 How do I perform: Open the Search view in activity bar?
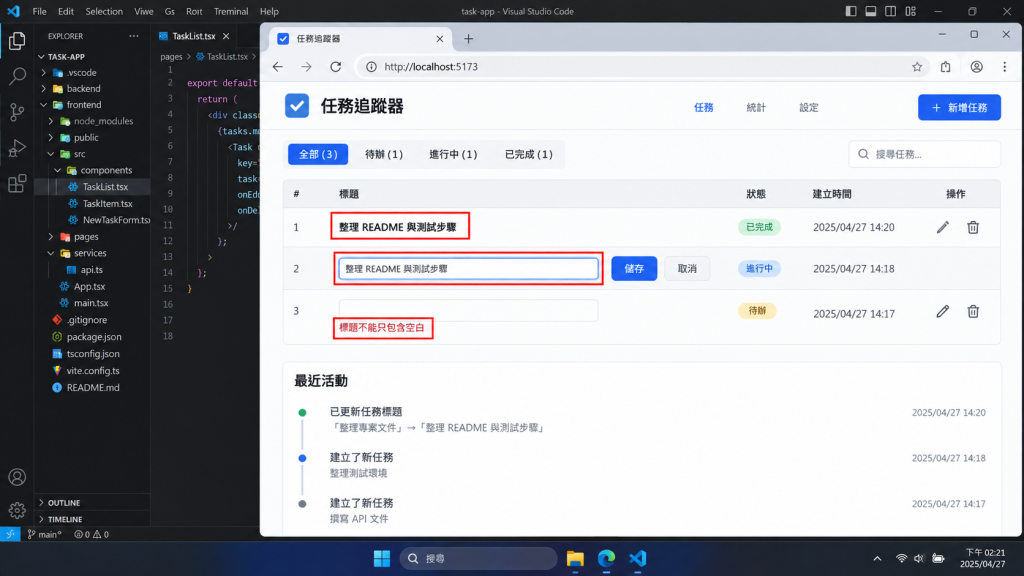click(x=17, y=76)
